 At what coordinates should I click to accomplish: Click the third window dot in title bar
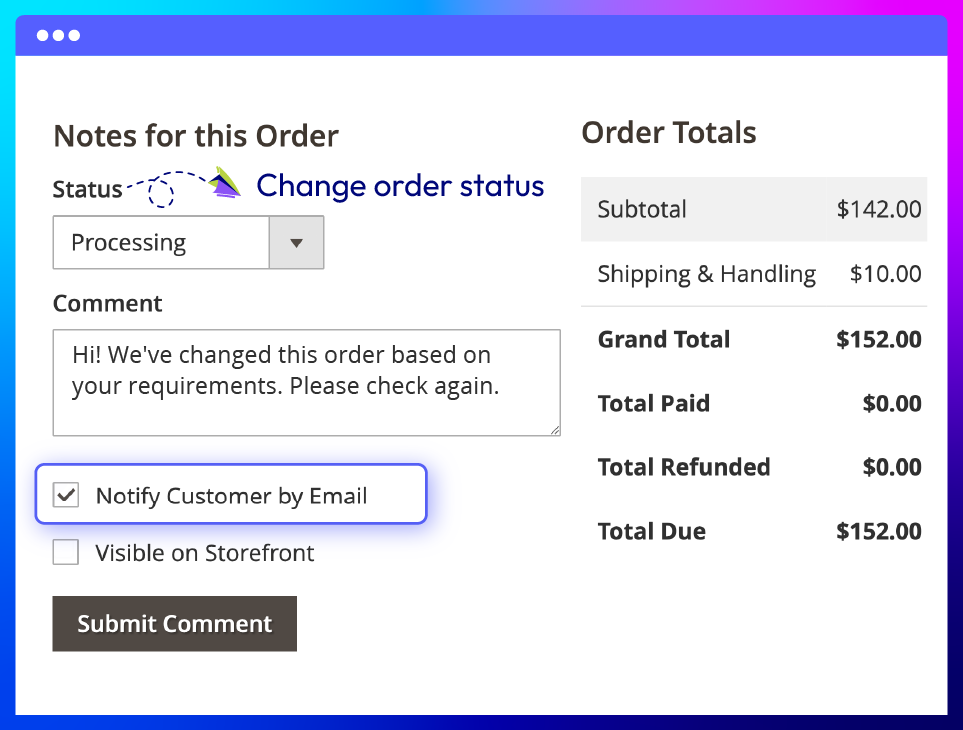click(74, 36)
